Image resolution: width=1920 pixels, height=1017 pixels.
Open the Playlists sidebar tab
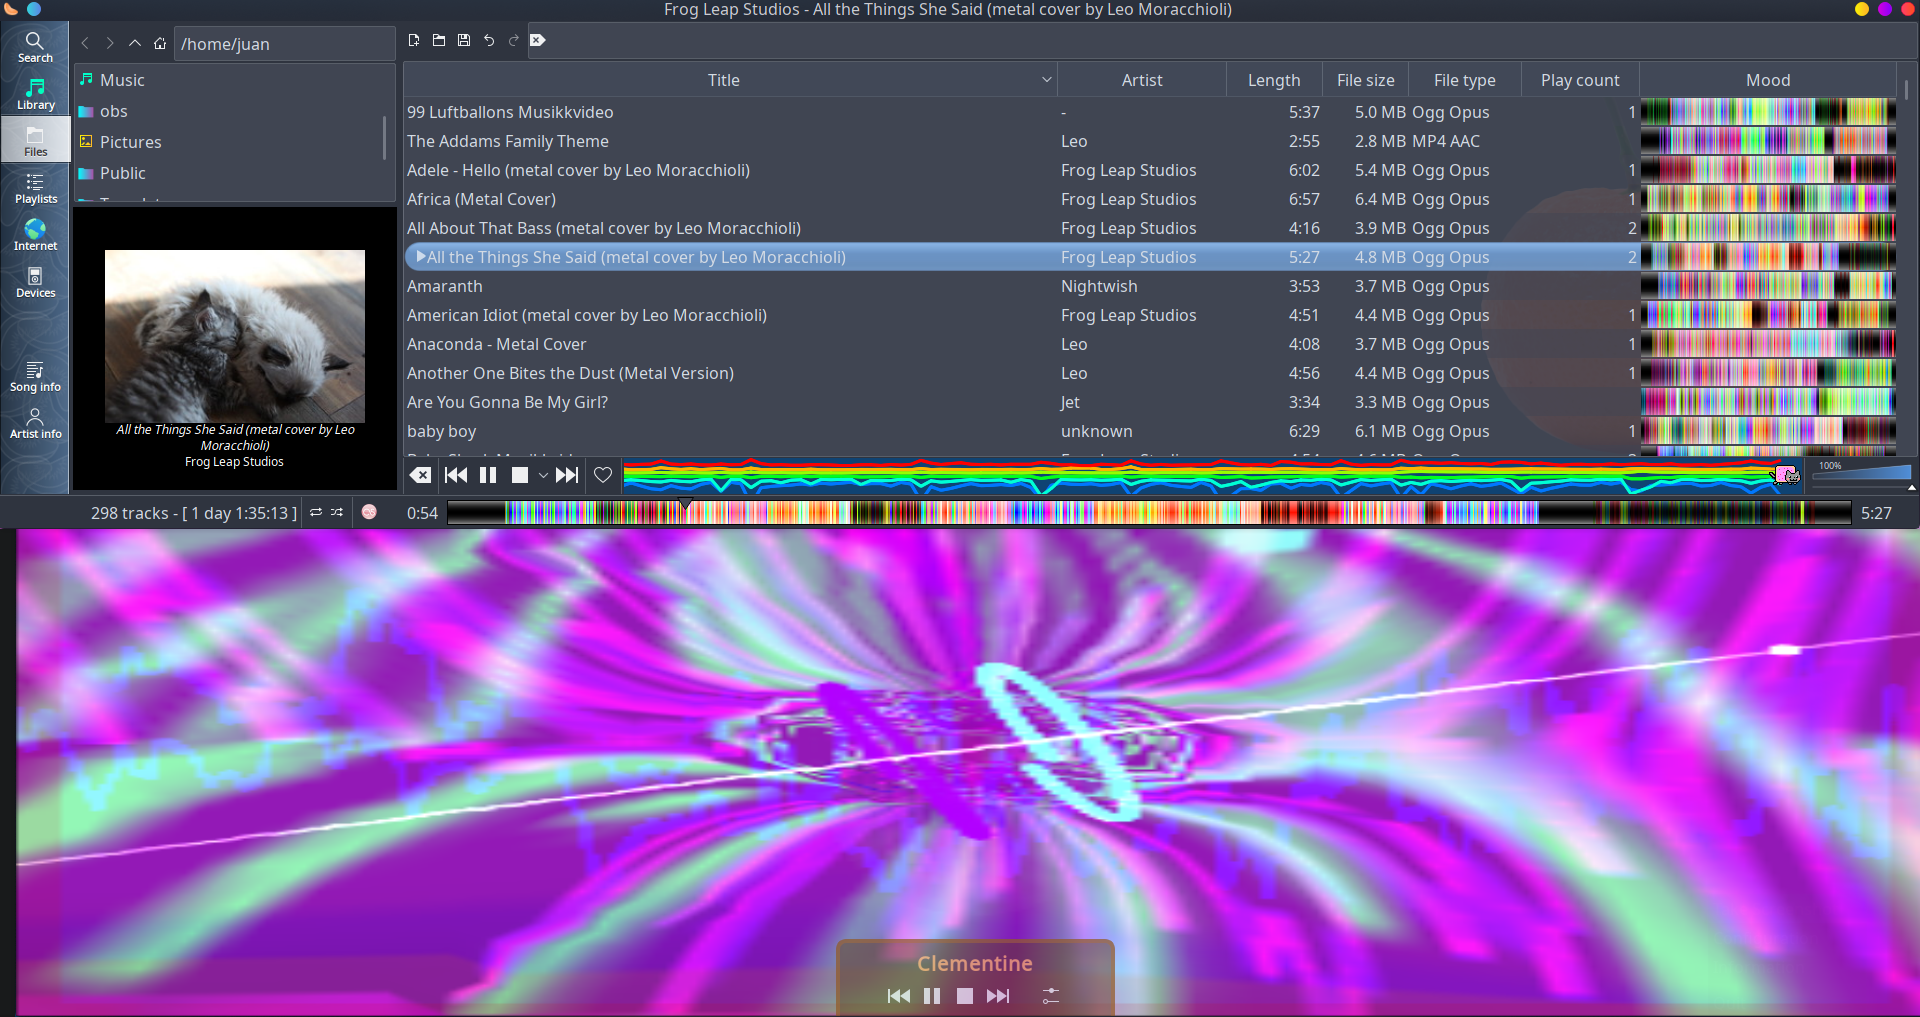(35, 188)
